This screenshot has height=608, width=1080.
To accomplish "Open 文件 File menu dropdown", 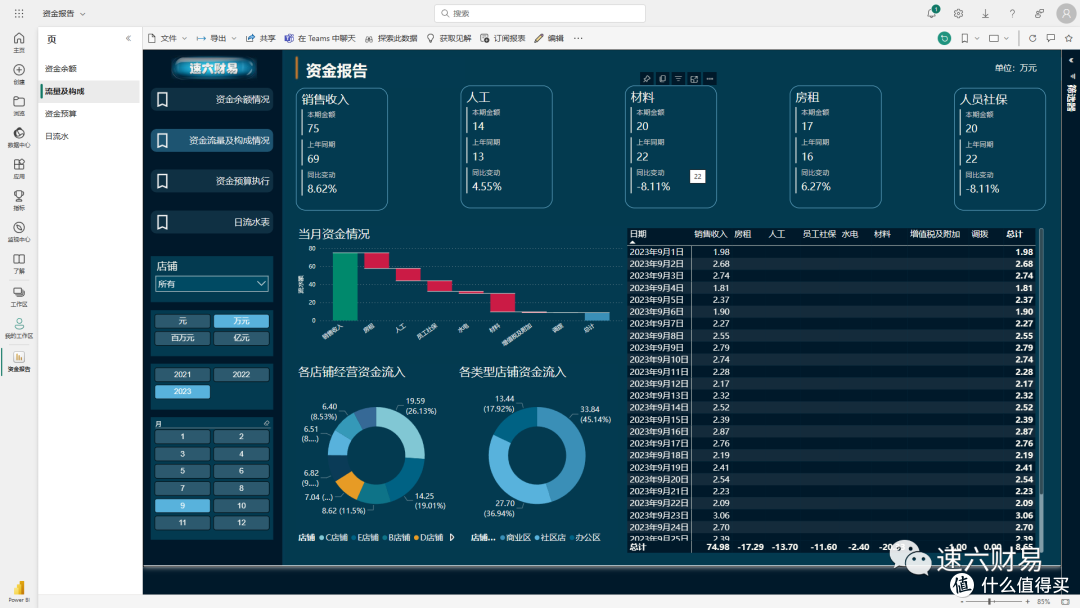I will tap(168, 39).
